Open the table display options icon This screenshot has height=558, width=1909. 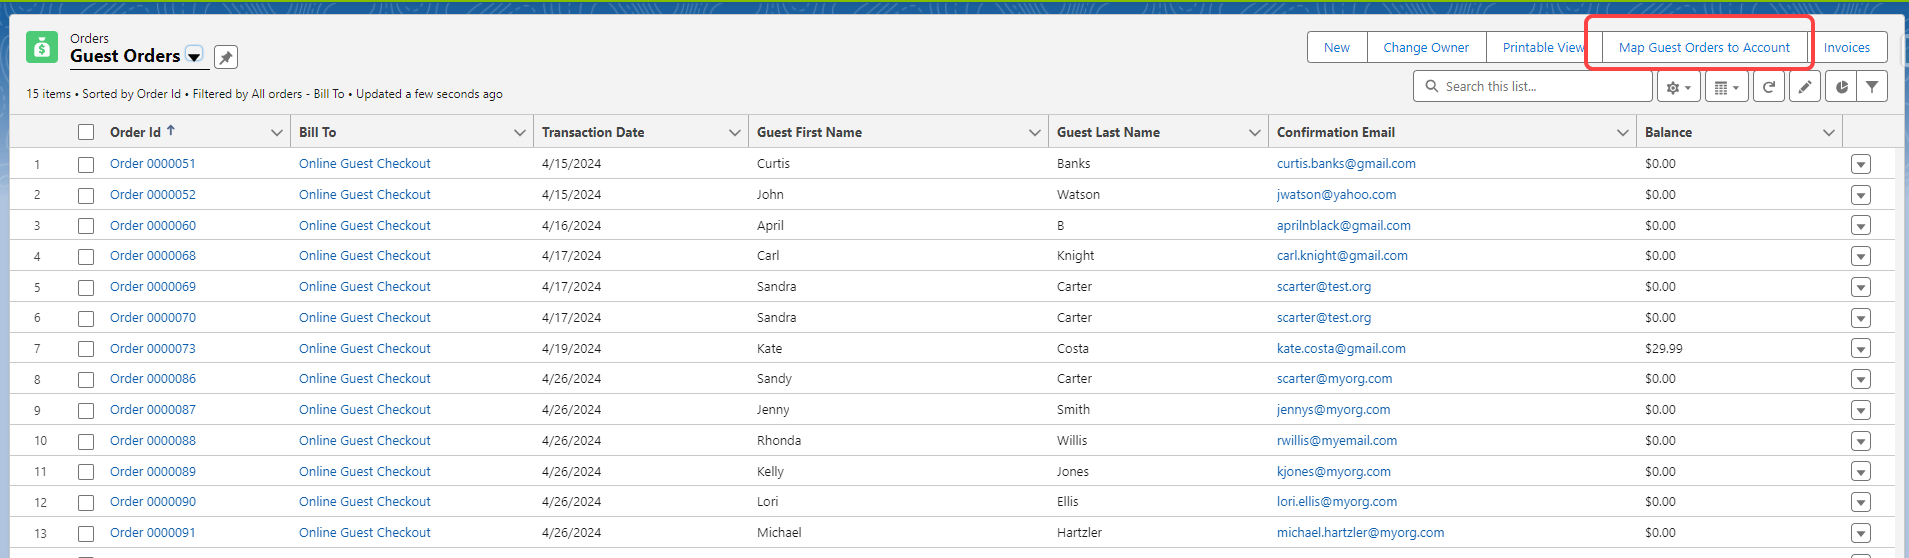point(1726,88)
